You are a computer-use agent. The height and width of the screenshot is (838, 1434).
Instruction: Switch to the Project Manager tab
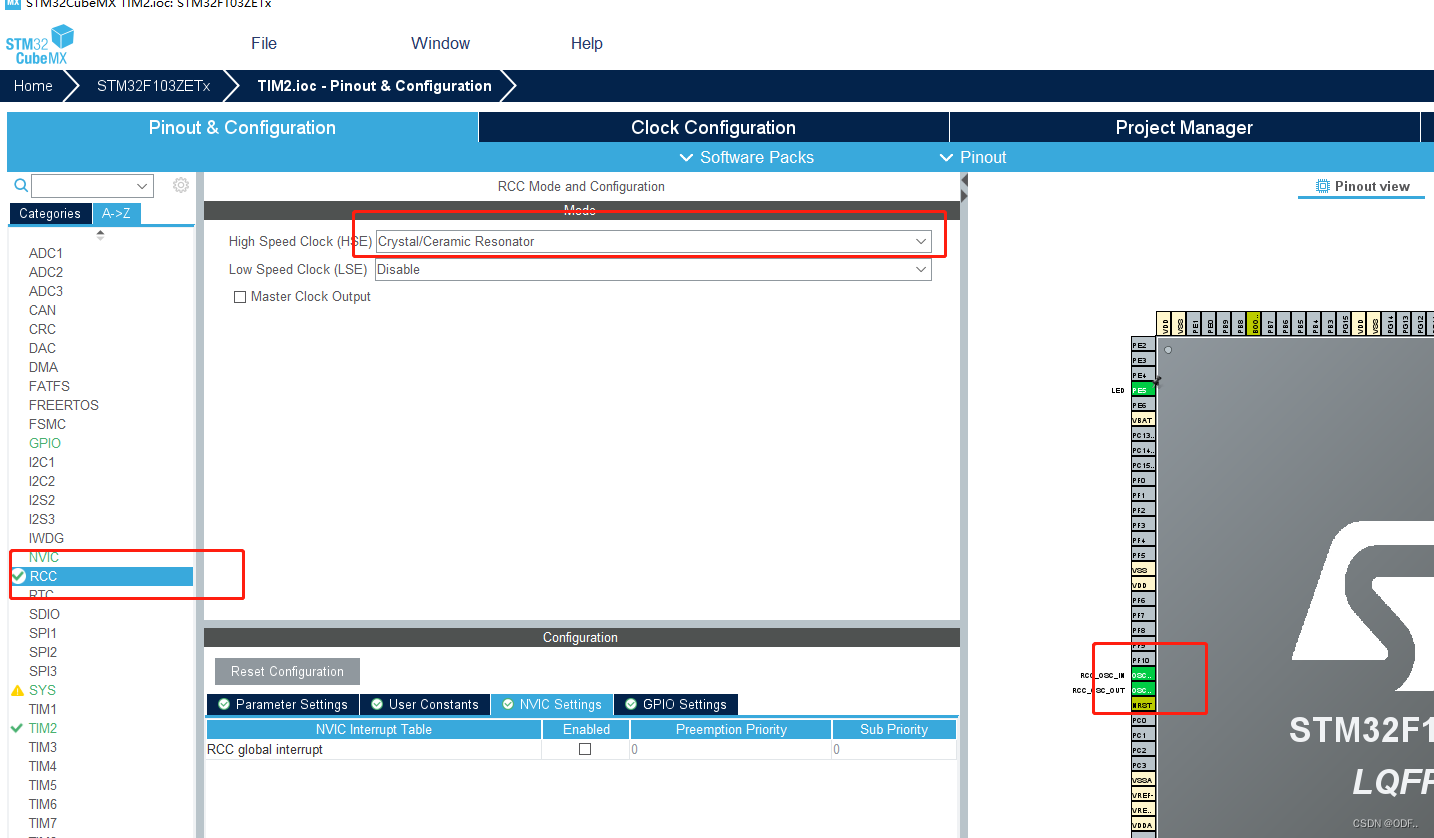point(1184,127)
